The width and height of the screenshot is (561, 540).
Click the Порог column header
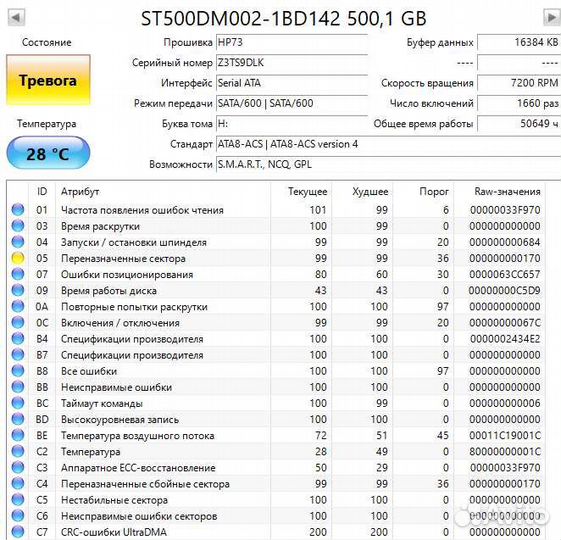[x=423, y=191]
